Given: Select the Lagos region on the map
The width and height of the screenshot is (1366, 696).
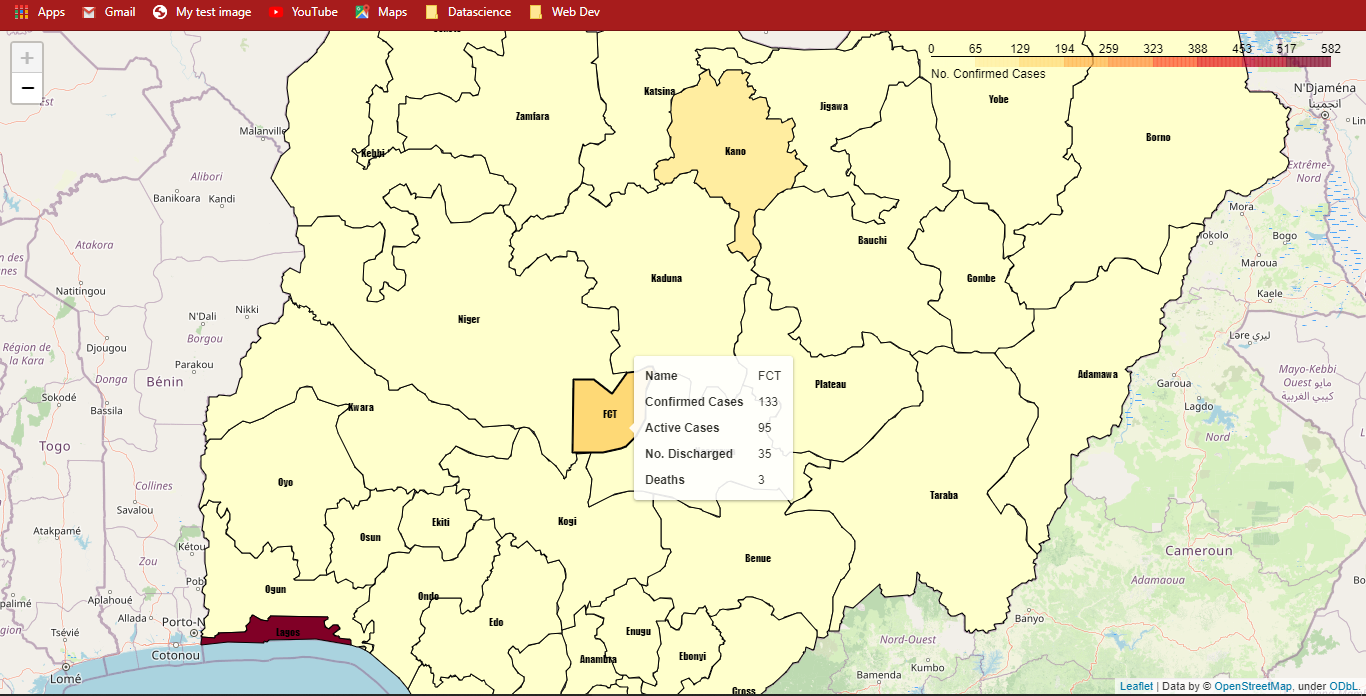Looking at the screenshot, I should pos(290,630).
